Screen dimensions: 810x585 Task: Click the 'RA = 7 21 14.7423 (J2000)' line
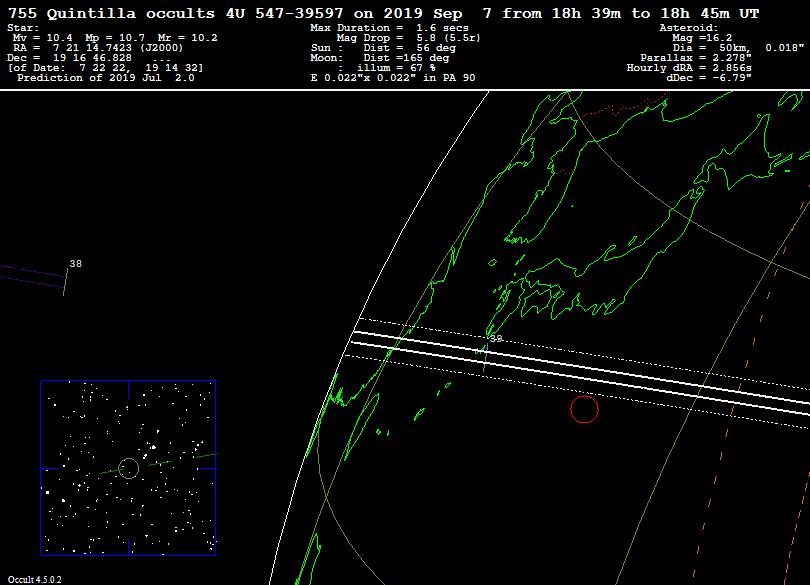[98, 48]
